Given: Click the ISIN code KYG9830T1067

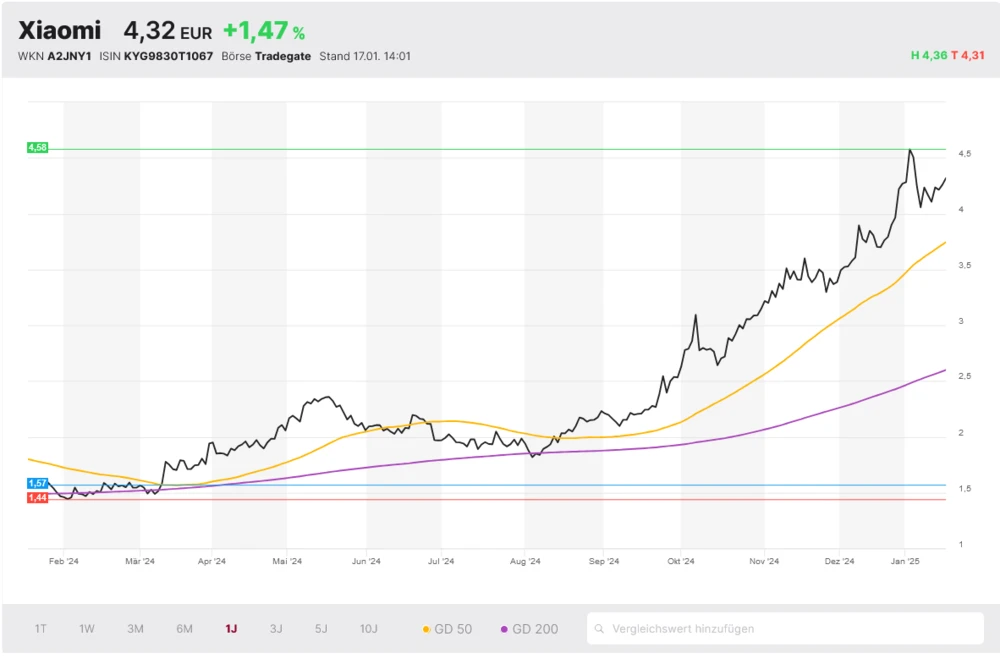Looking at the screenshot, I should click(x=168, y=56).
